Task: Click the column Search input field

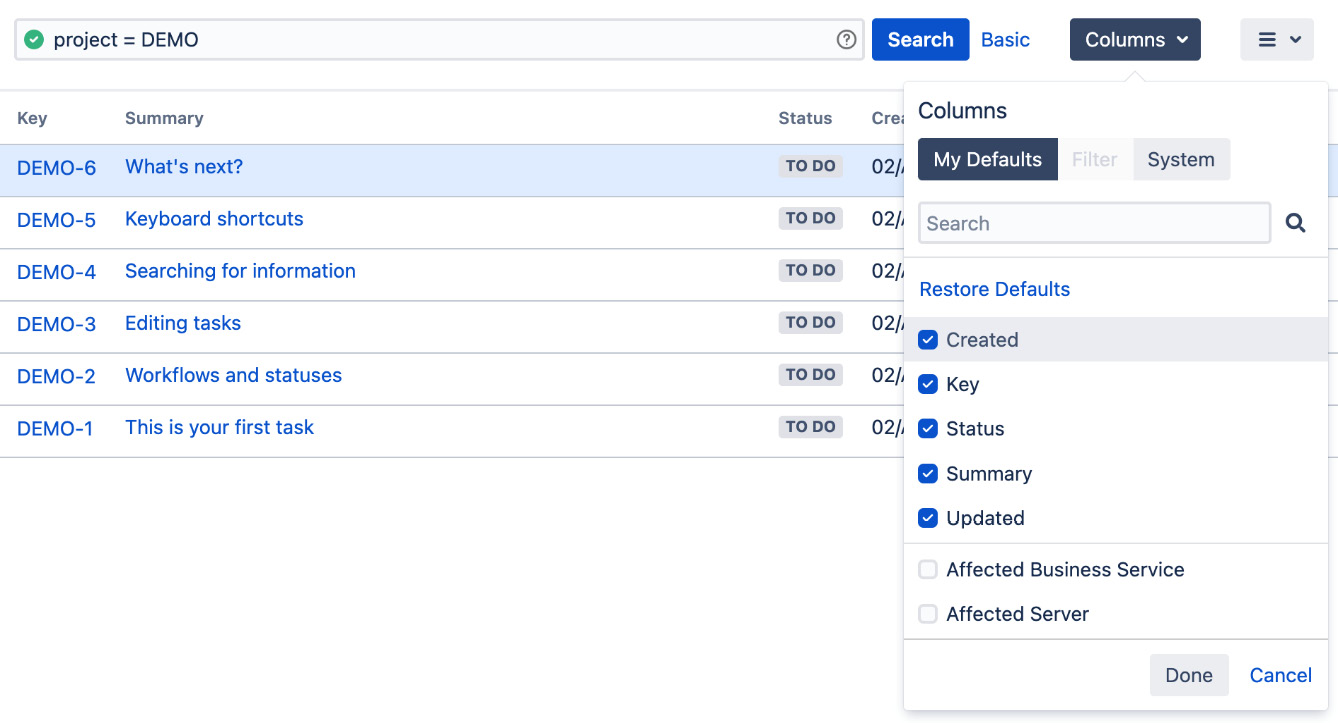Action: pyautogui.click(x=1094, y=223)
